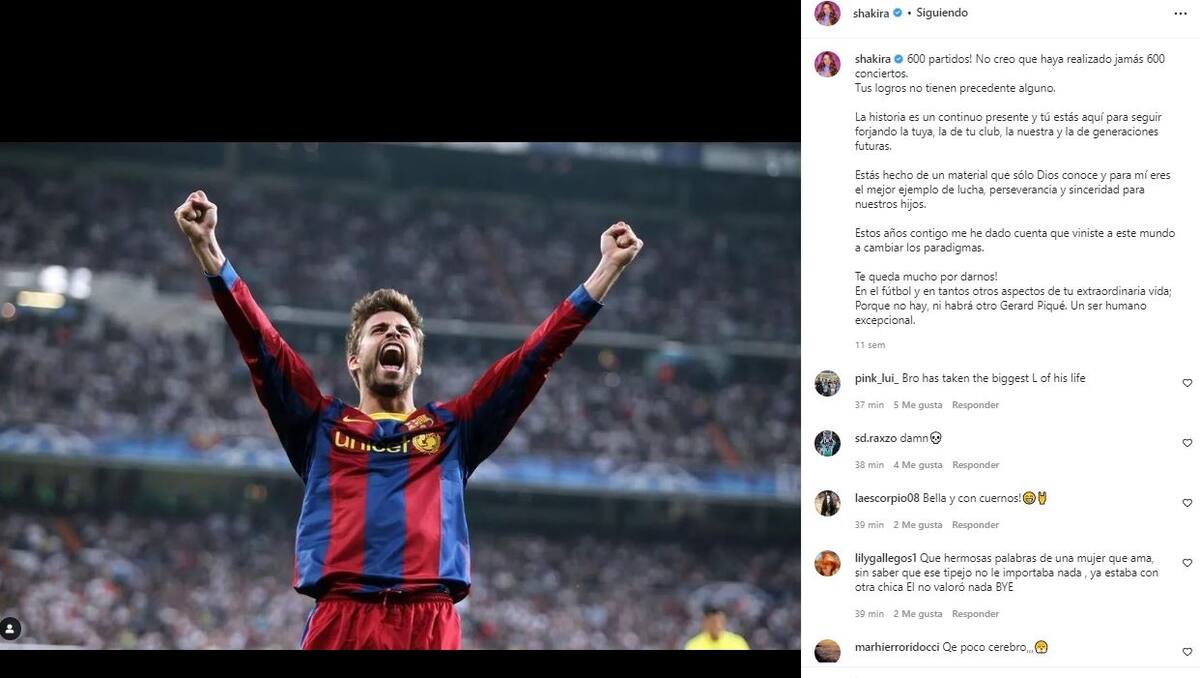
Task: Open the Piqué celebration photo
Action: click(400, 396)
